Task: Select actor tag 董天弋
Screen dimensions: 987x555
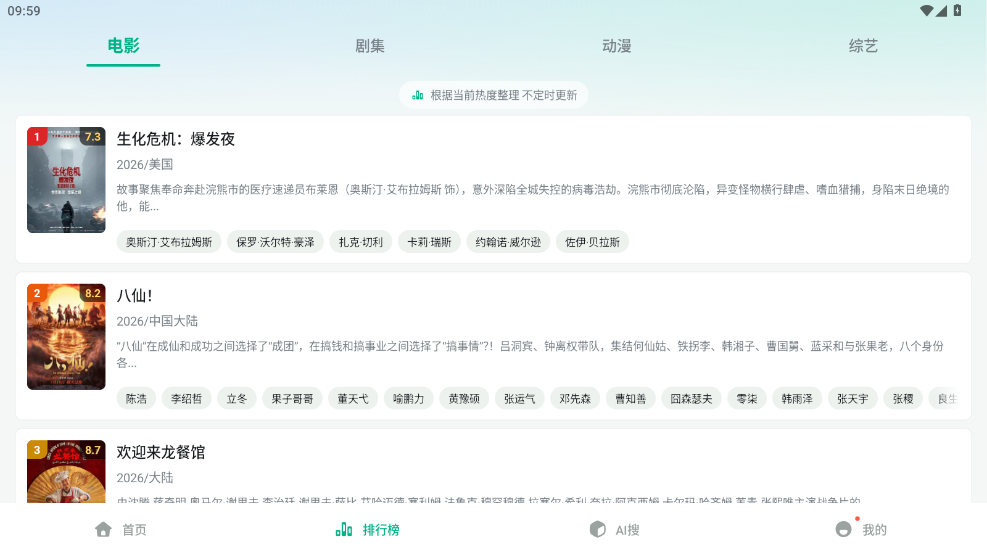Action: (x=353, y=399)
